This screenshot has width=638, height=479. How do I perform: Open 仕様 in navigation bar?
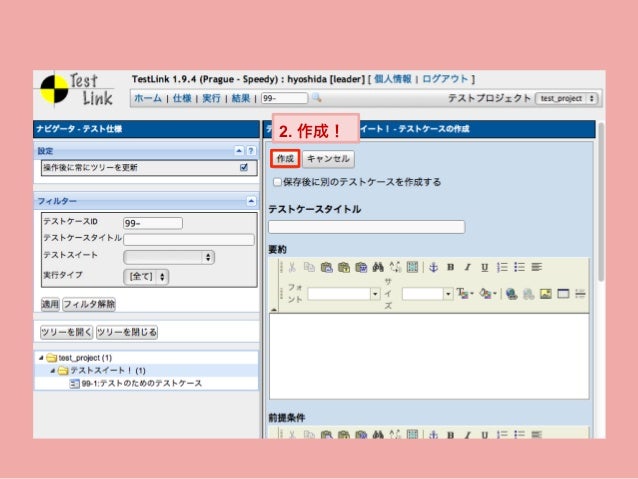182,98
